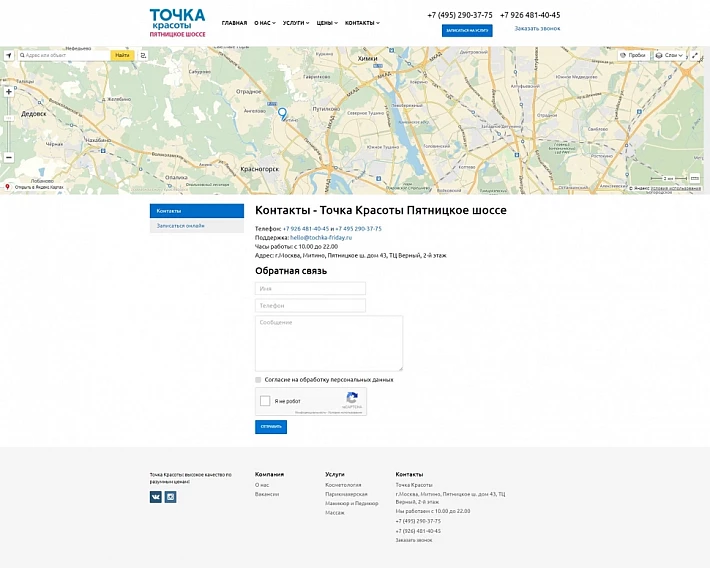Click the map route-building icon
The width and height of the screenshot is (710, 568).
tap(143, 55)
